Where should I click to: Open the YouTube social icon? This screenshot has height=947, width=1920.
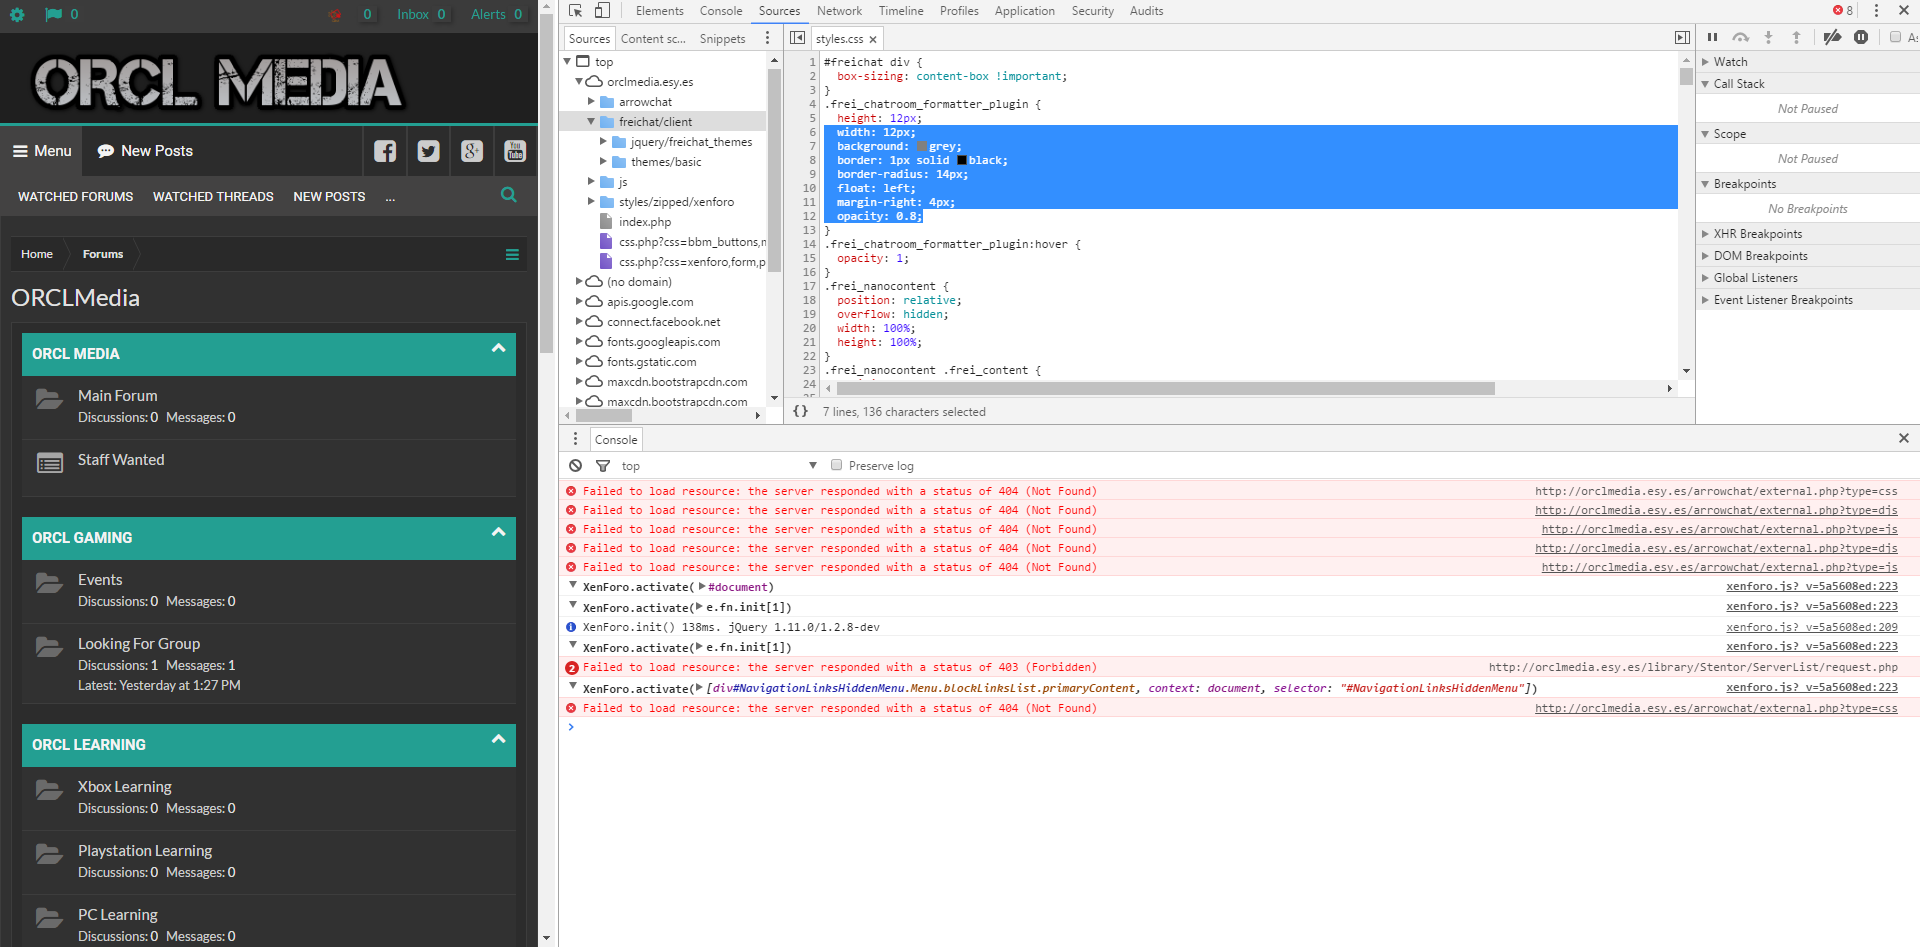tap(515, 151)
